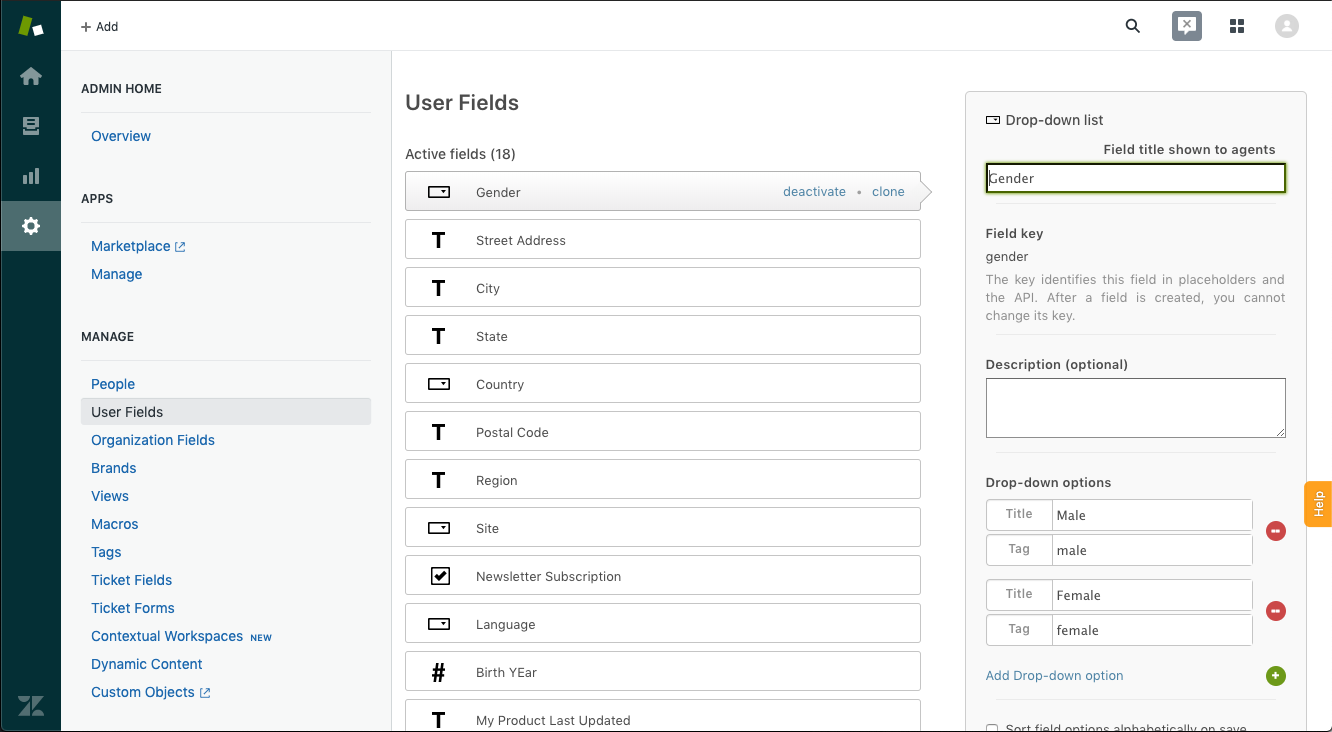1332x732 pixels.
Task: Open the orange Help tab on the right edge
Action: [x=1317, y=503]
